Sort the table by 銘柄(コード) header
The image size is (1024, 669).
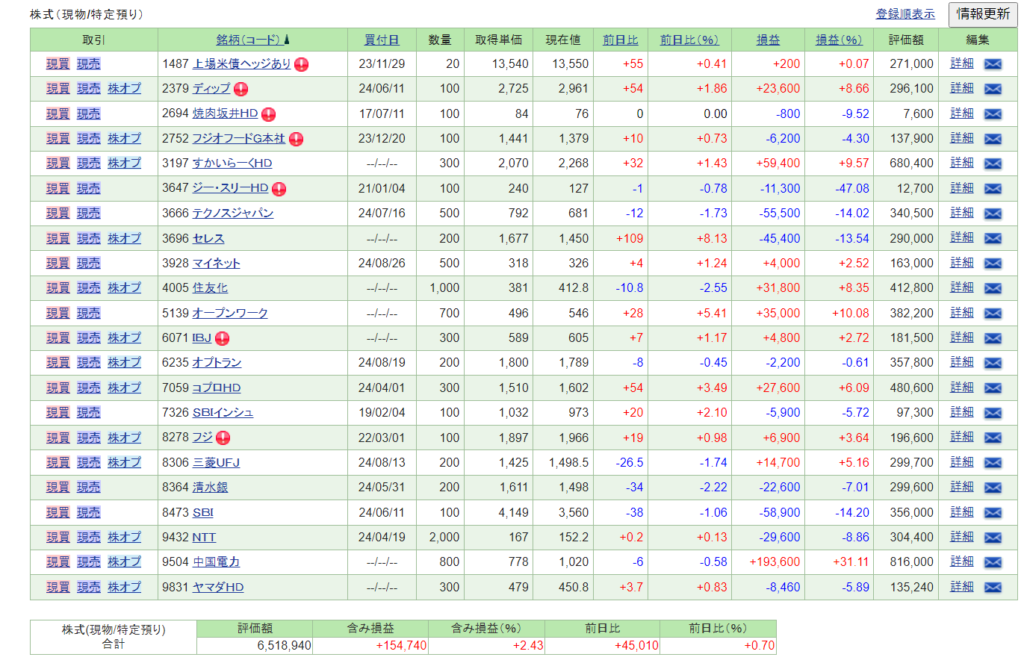coord(248,40)
